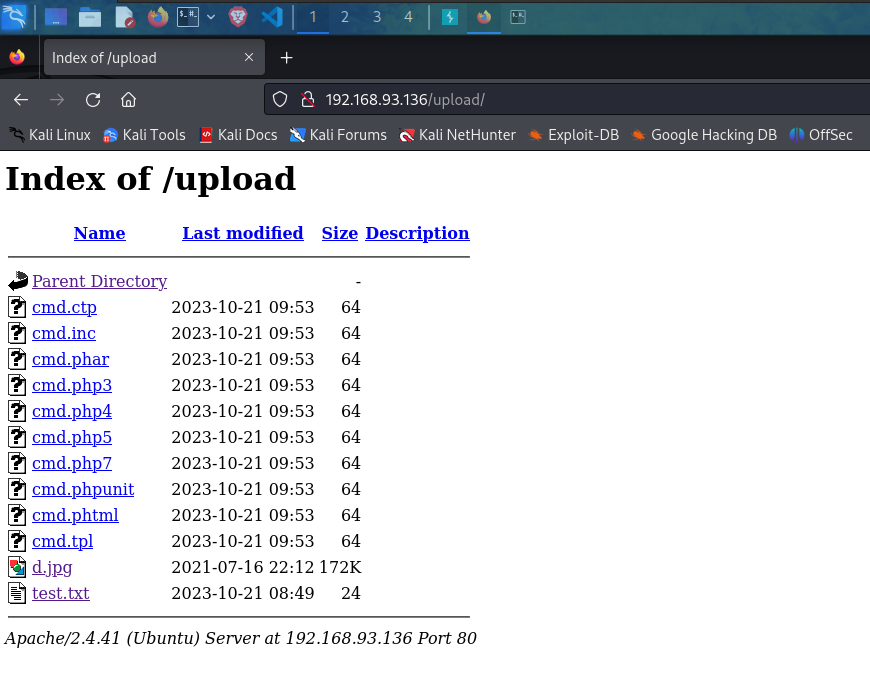Open the Kali applications menu
The height and width of the screenshot is (678, 870).
coord(14,17)
